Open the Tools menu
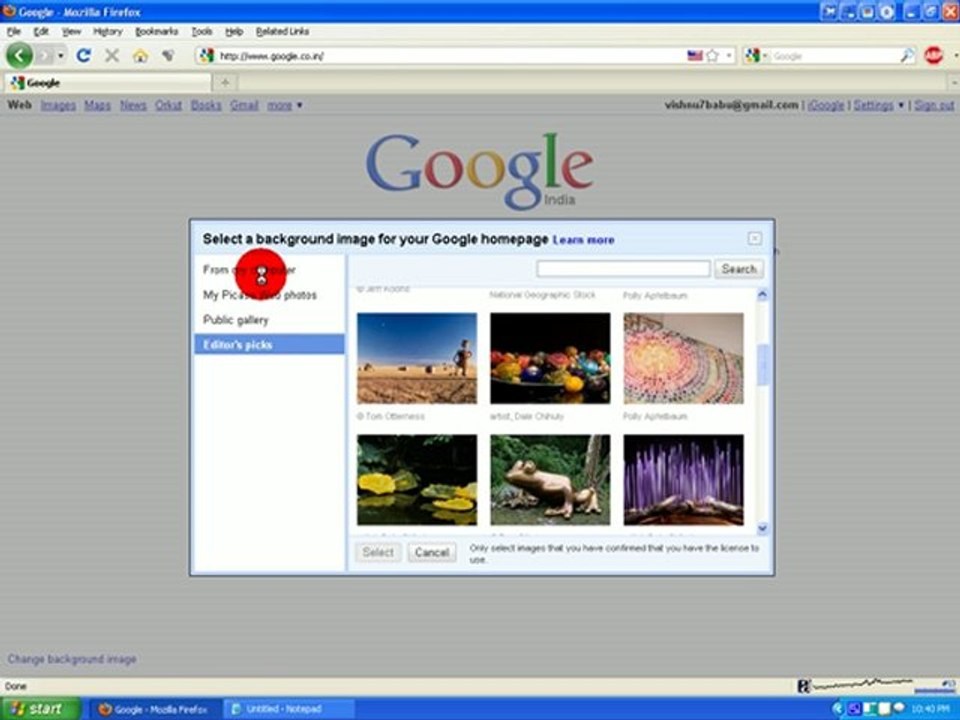 [202, 31]
